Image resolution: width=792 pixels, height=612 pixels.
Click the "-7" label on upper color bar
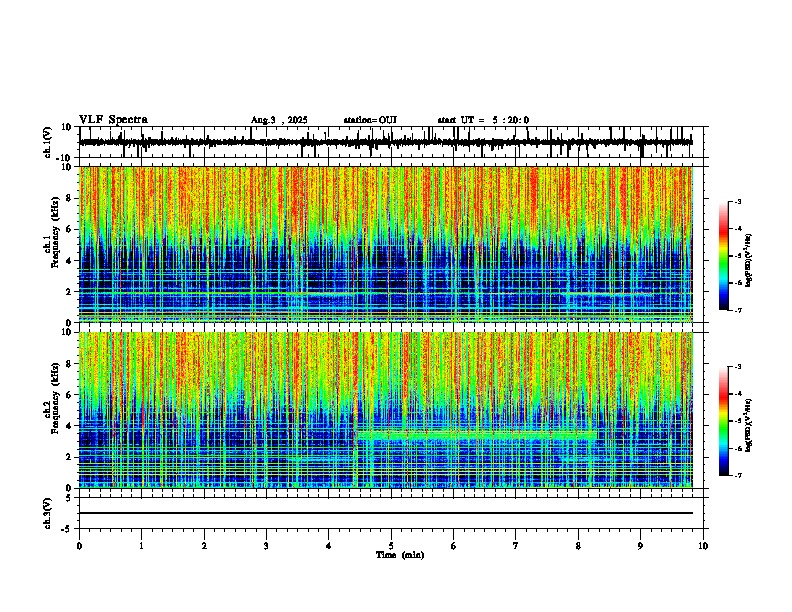737,311
